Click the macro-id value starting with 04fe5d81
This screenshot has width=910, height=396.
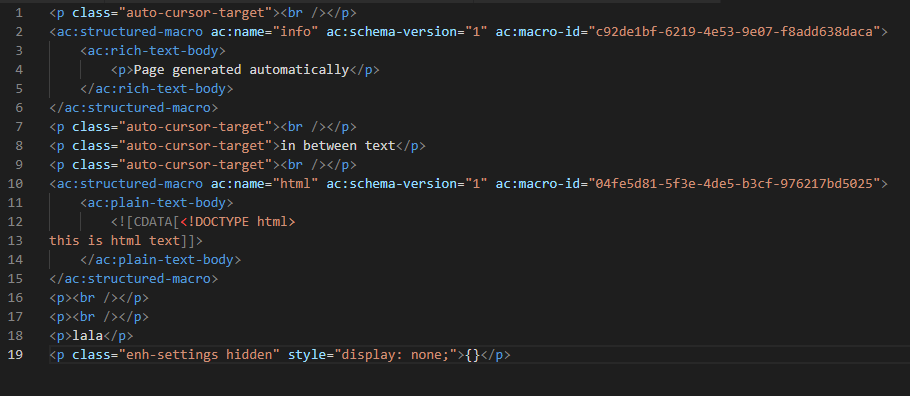click(x=735, y=184)
